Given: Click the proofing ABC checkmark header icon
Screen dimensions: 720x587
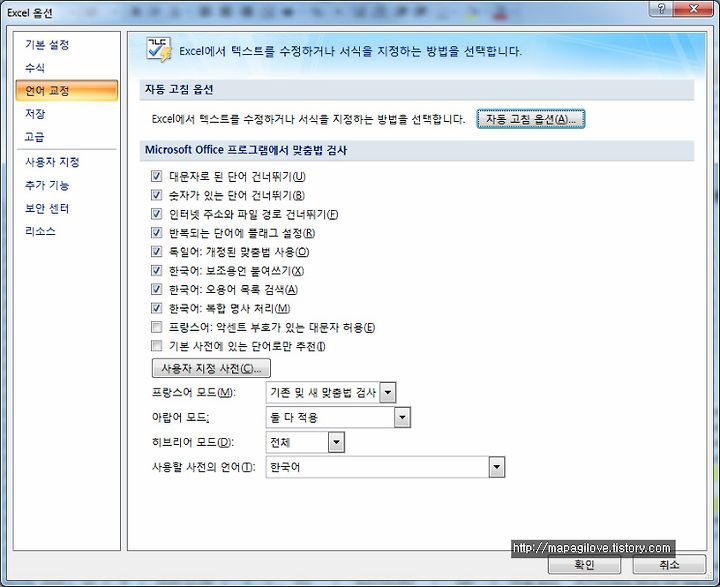Looking at the screenshot, I should click(x=159, y=50).
